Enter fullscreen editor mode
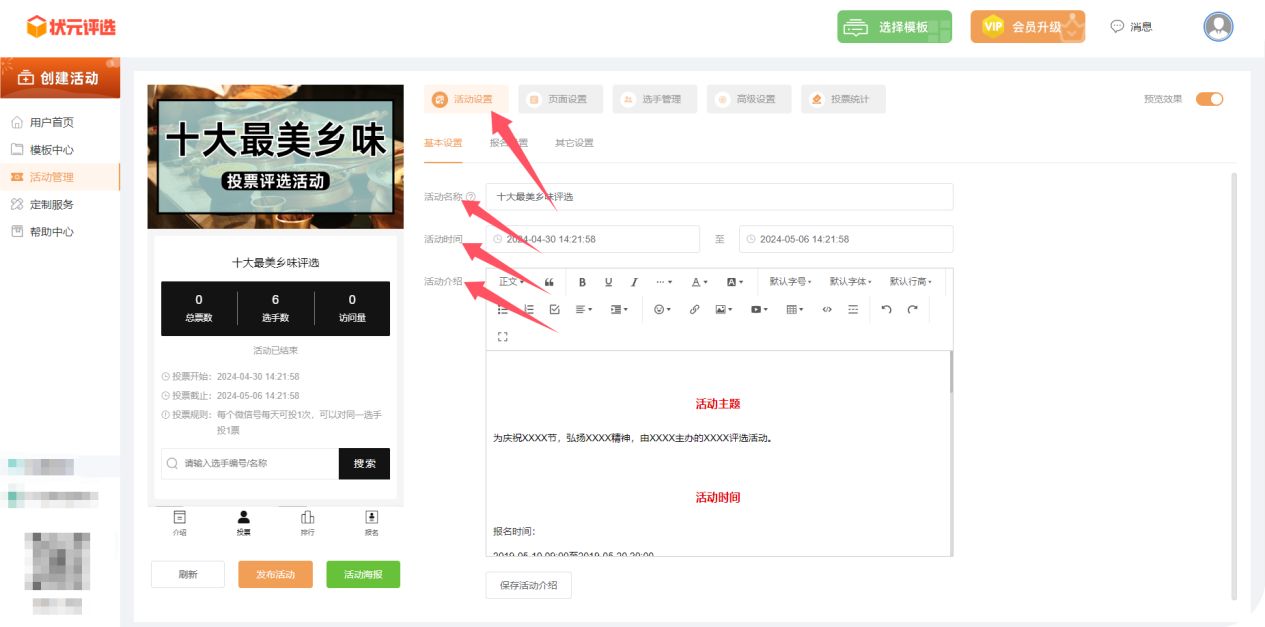Screen dimensions: 1265x627 coord(502,337)
